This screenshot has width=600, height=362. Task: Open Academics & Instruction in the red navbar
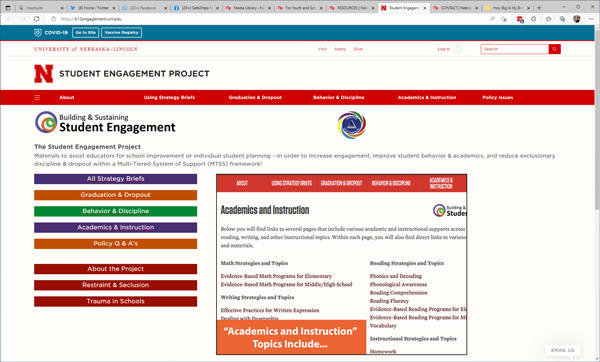coord(427,98)
